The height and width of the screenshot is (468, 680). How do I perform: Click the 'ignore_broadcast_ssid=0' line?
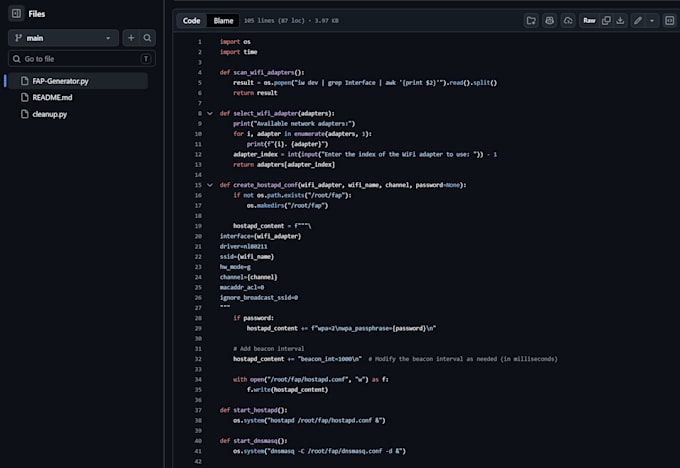coord(258,298)
